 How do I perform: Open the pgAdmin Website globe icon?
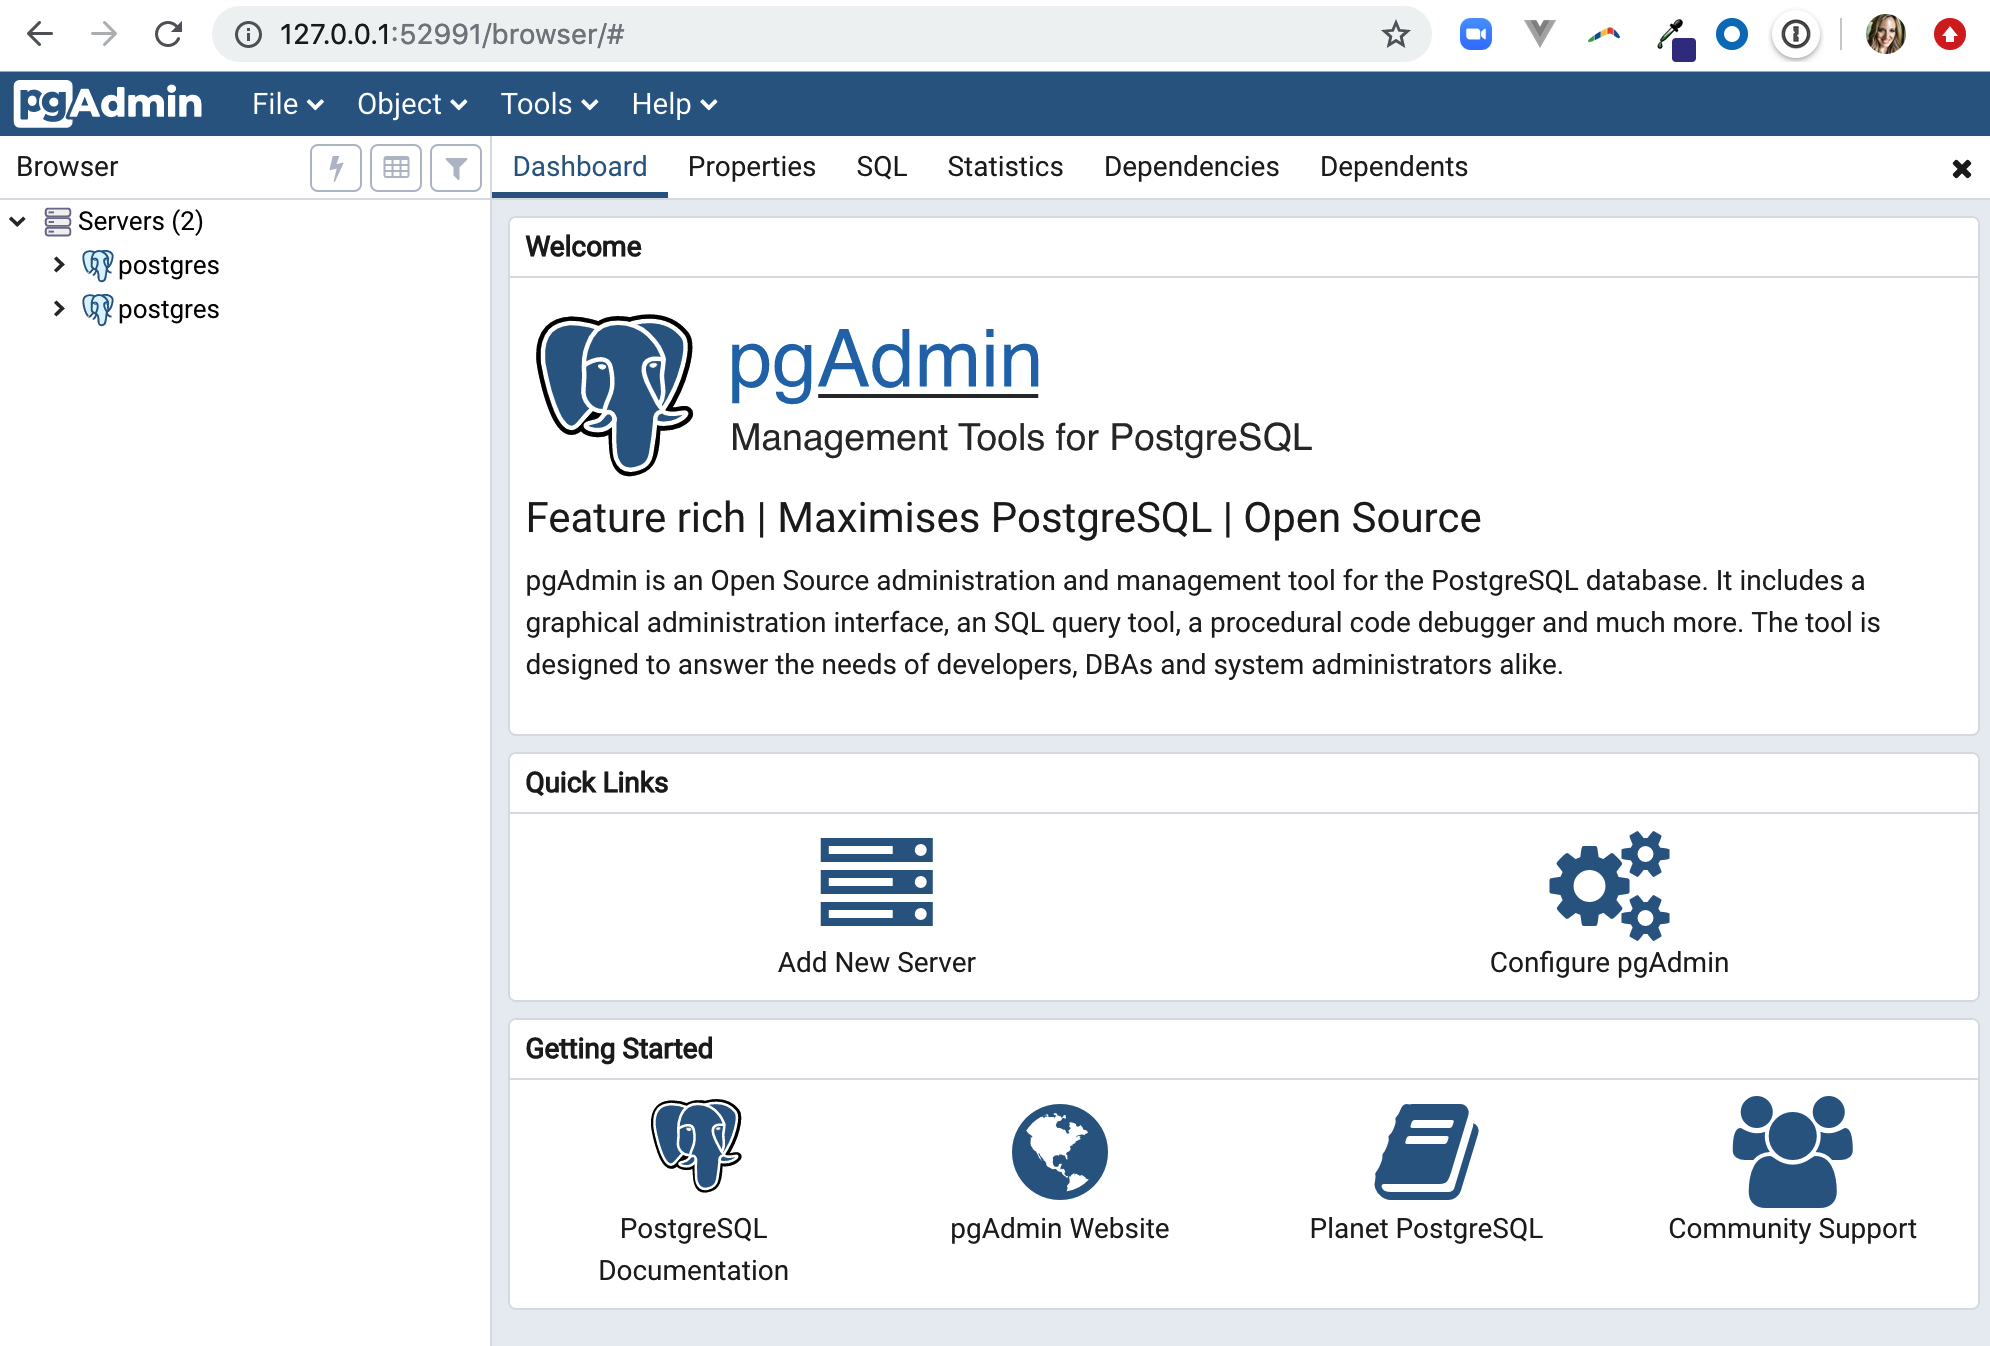(x=1059, y=1151)
